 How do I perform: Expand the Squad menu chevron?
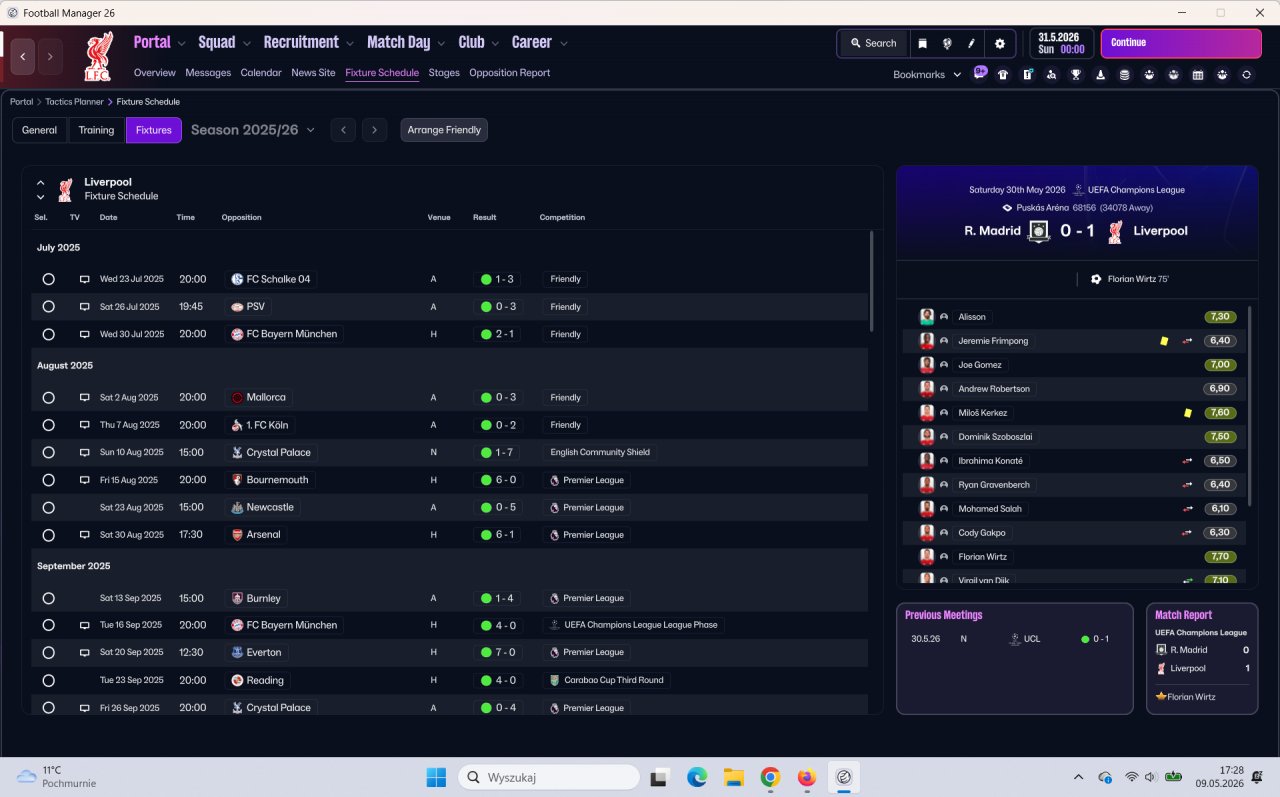point(246,43)
